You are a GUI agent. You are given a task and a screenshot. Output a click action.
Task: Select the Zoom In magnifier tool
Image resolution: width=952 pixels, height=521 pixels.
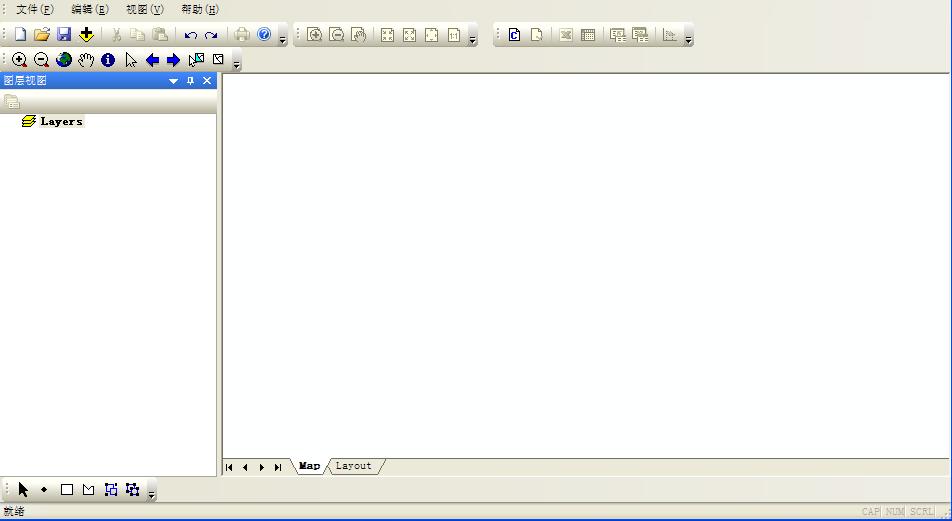[19, 60]
